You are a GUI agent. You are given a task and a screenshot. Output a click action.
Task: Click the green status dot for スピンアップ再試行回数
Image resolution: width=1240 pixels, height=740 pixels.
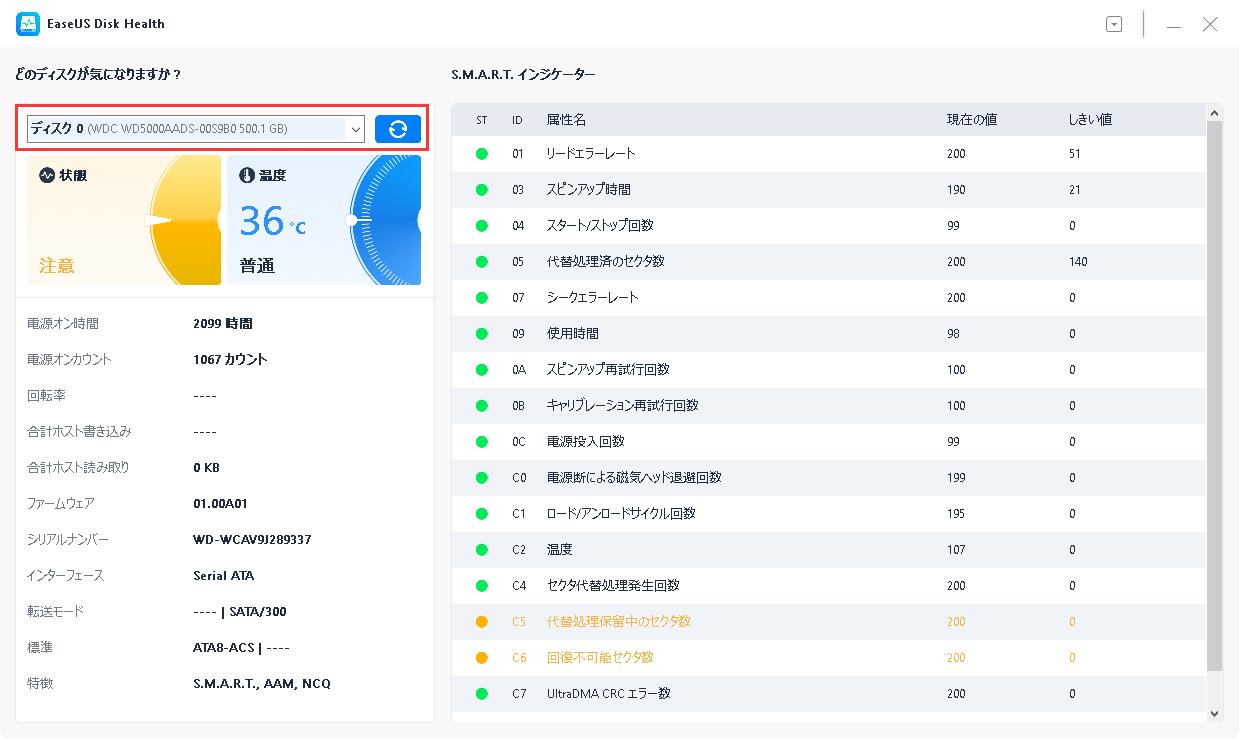482,370
